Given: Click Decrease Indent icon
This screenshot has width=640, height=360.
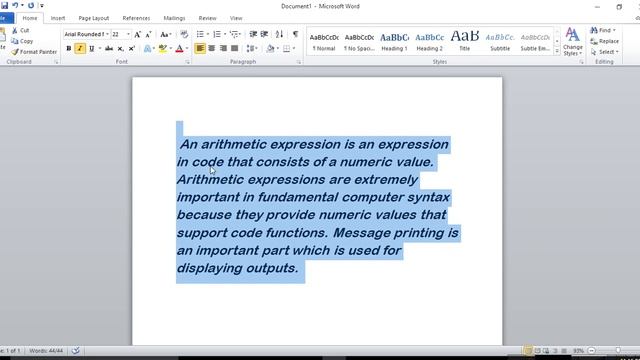Looking at the screenshot, I should pos(253,34).
